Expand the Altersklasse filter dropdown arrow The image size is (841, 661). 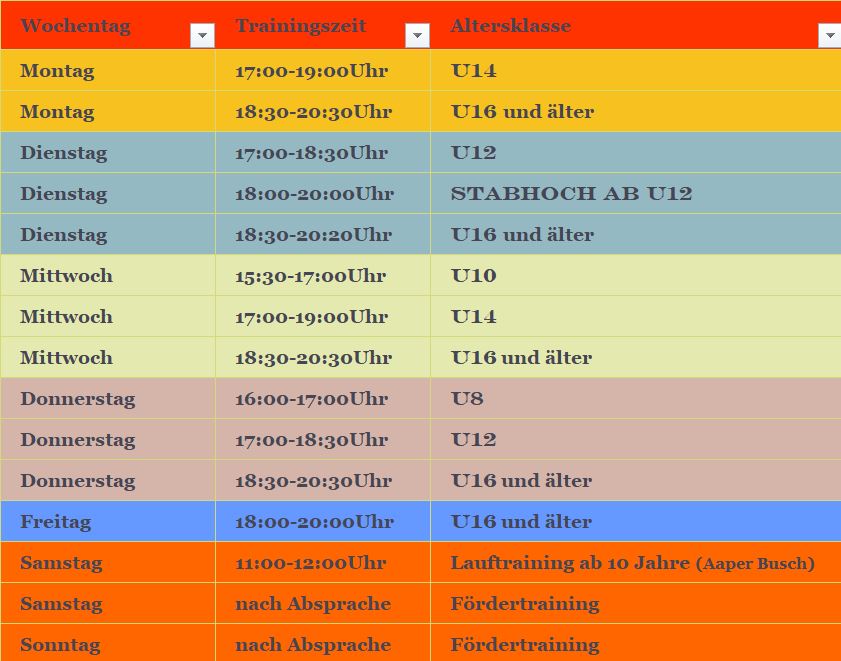coord(829,36)
